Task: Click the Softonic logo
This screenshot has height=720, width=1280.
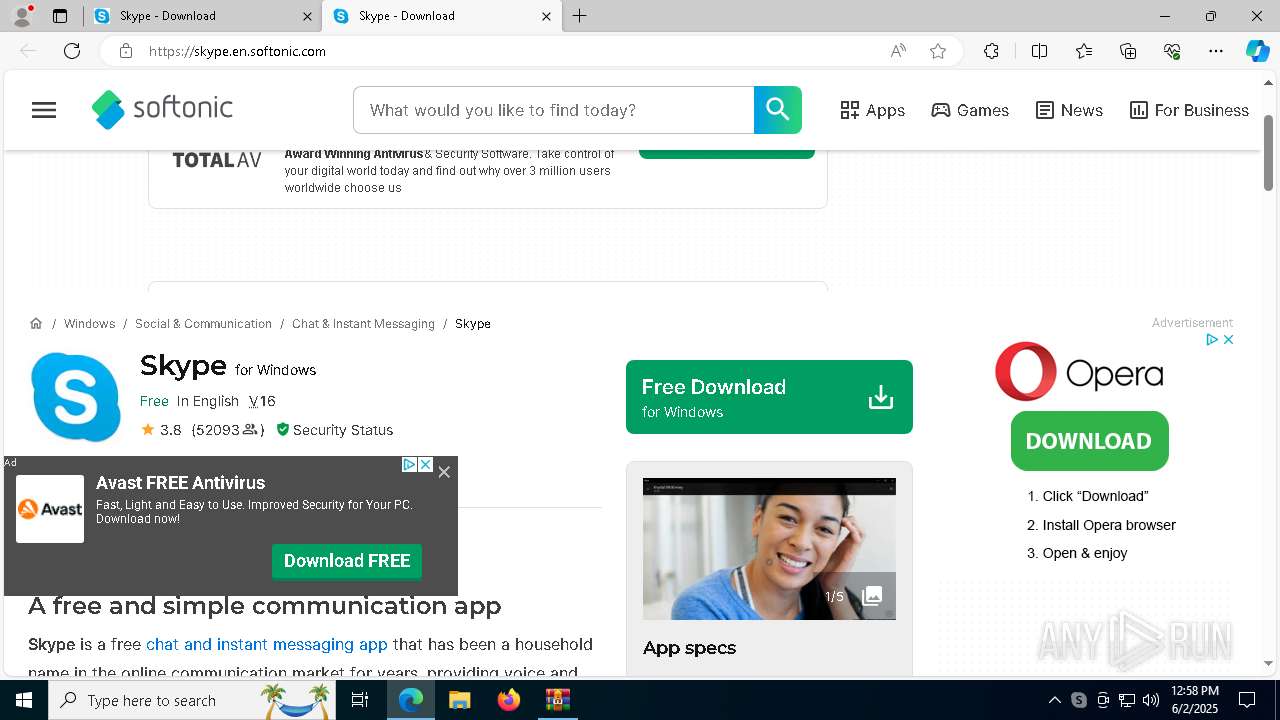Action: 162,110
